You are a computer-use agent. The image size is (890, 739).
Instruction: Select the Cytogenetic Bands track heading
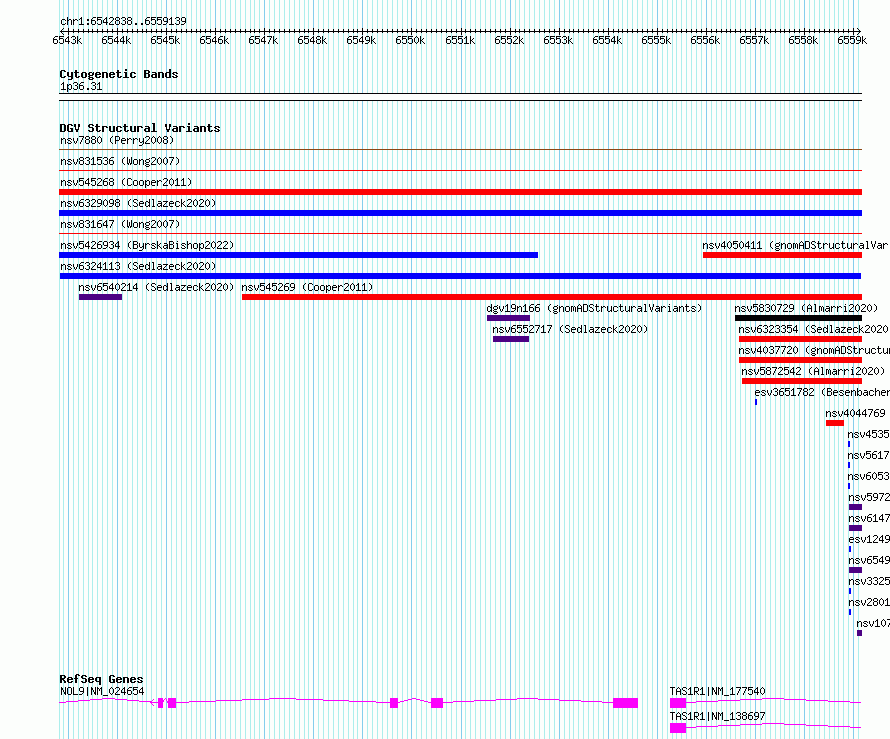(119, 74)
